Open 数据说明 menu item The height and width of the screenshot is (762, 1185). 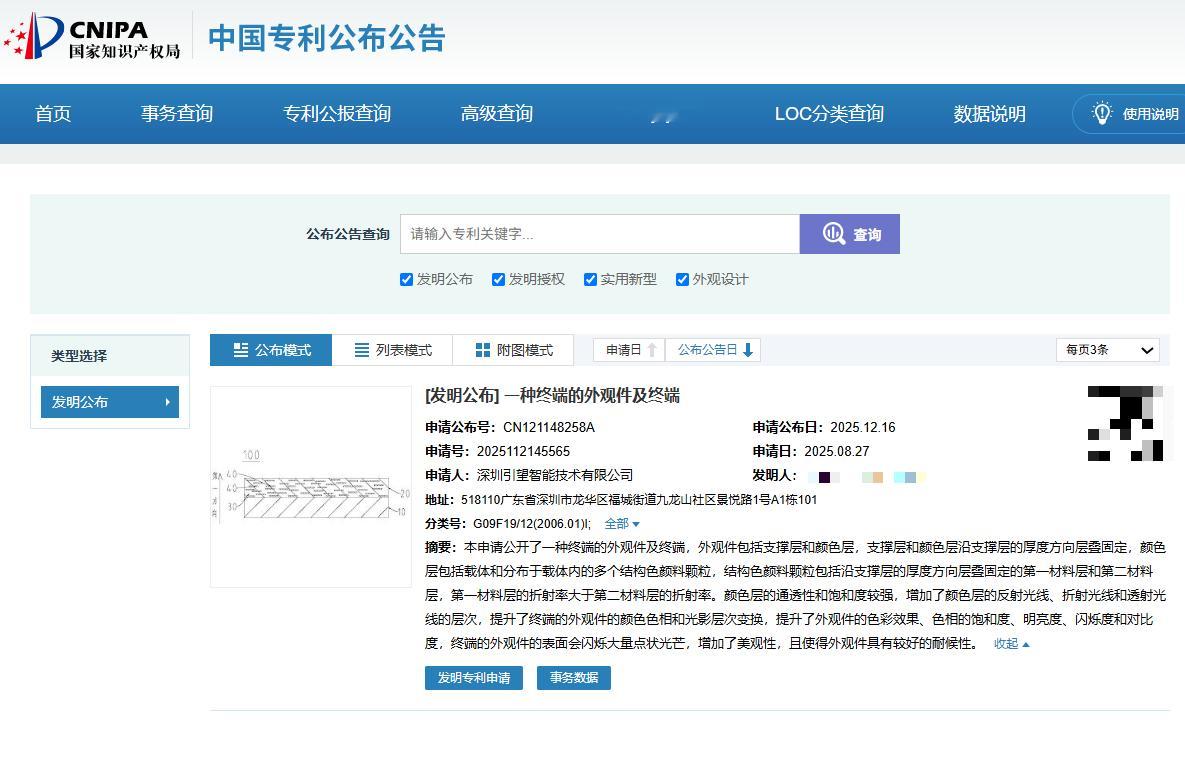coord(989,114)
